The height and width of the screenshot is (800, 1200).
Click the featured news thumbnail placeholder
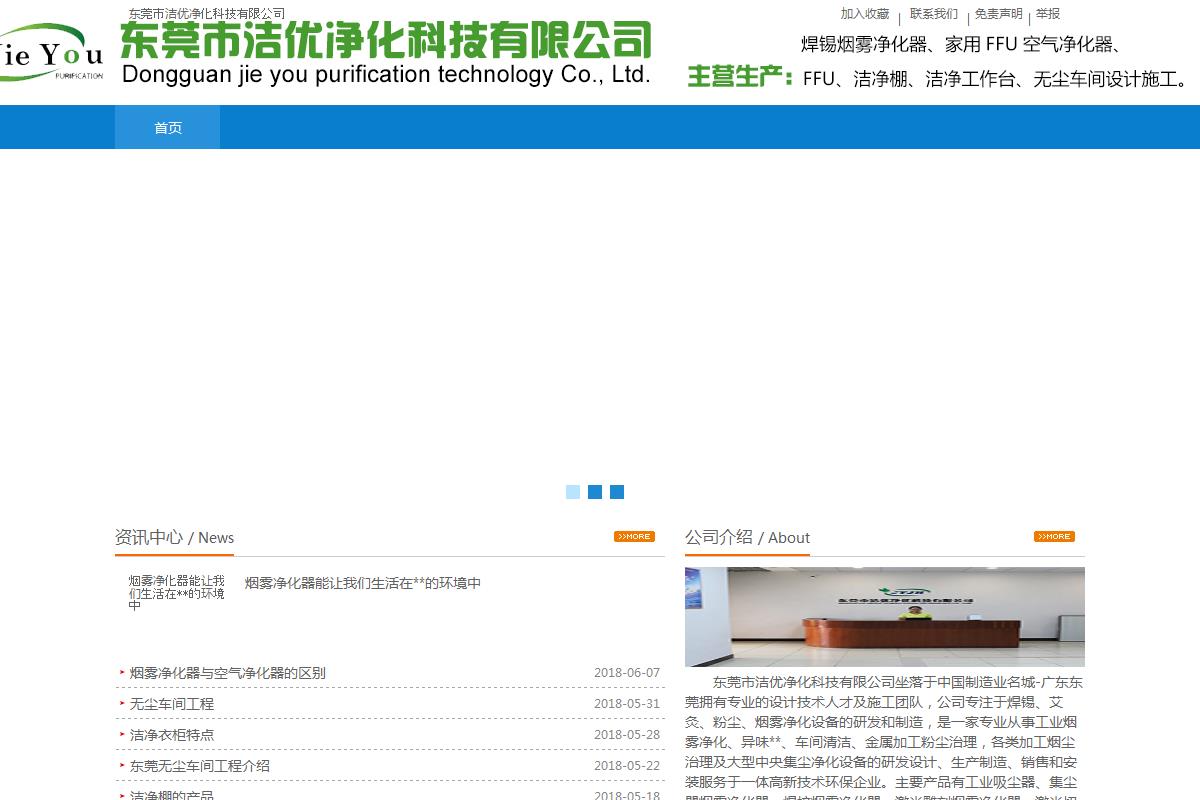[176, 593]
